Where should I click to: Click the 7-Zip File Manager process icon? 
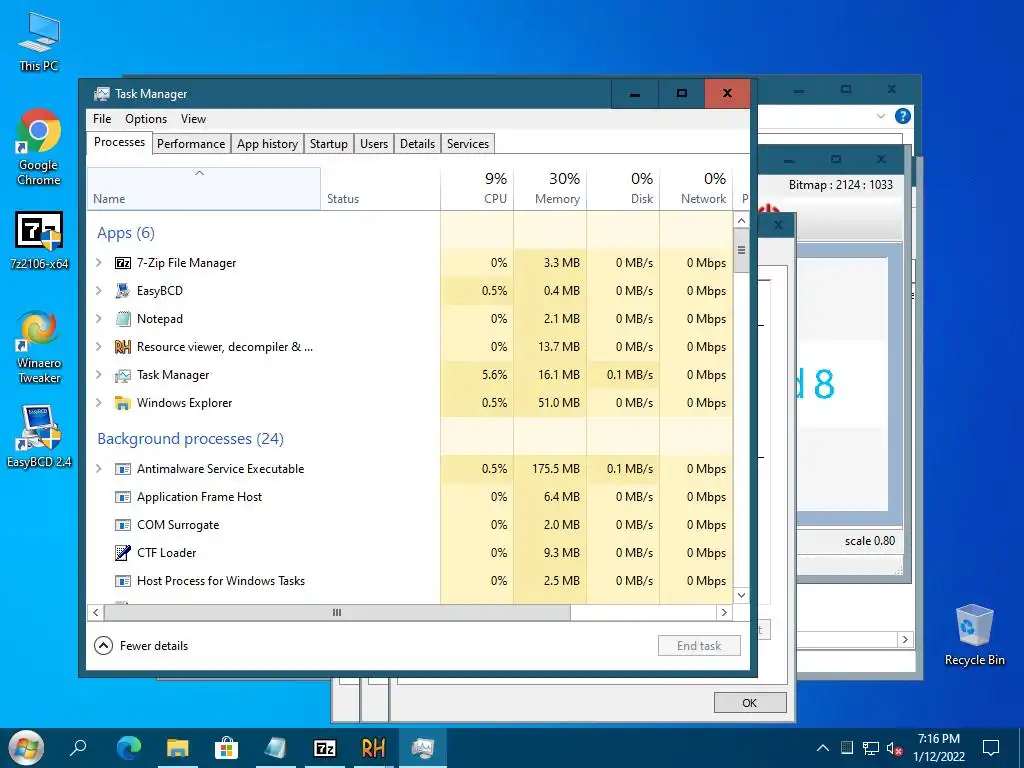point(123,263)
